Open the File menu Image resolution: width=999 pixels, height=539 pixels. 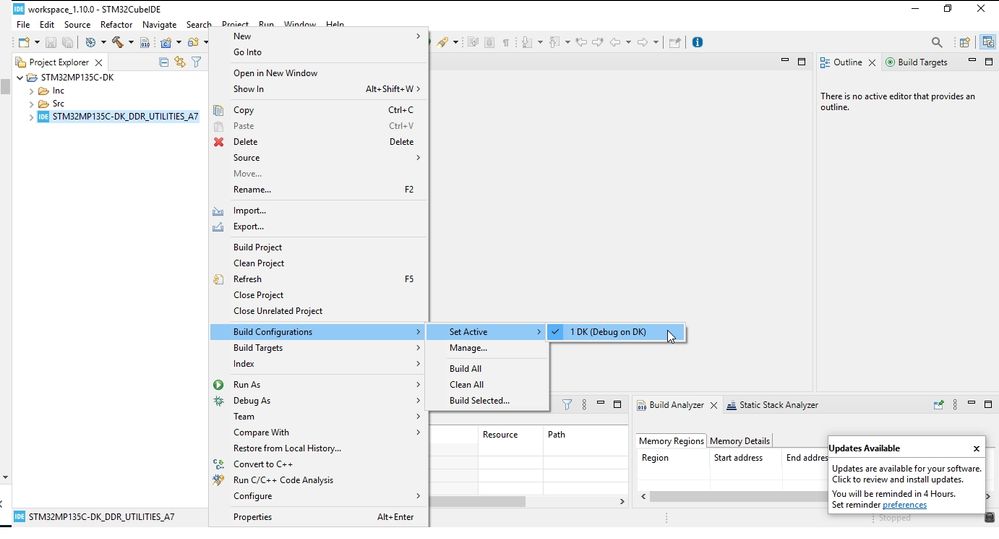[x=23, y=25]
